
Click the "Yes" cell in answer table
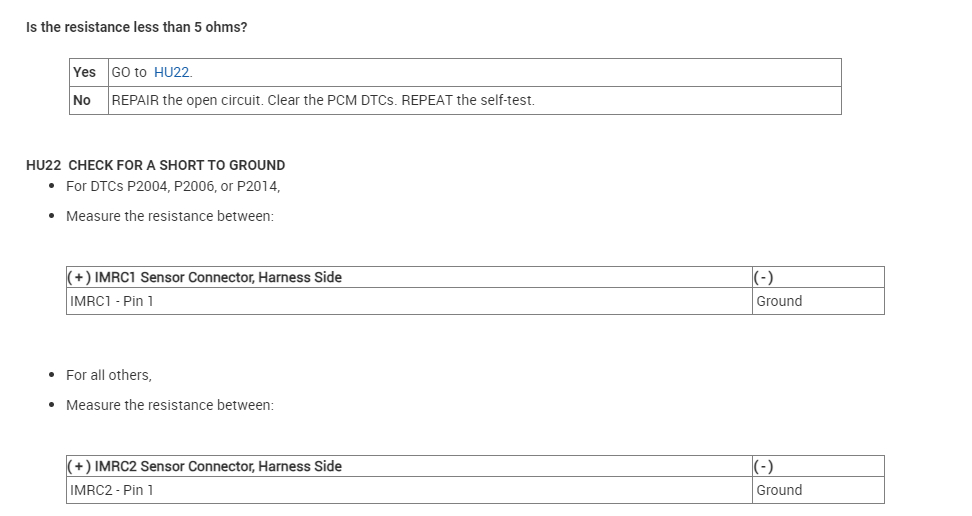pyautogui.click(x=85, y=73)
